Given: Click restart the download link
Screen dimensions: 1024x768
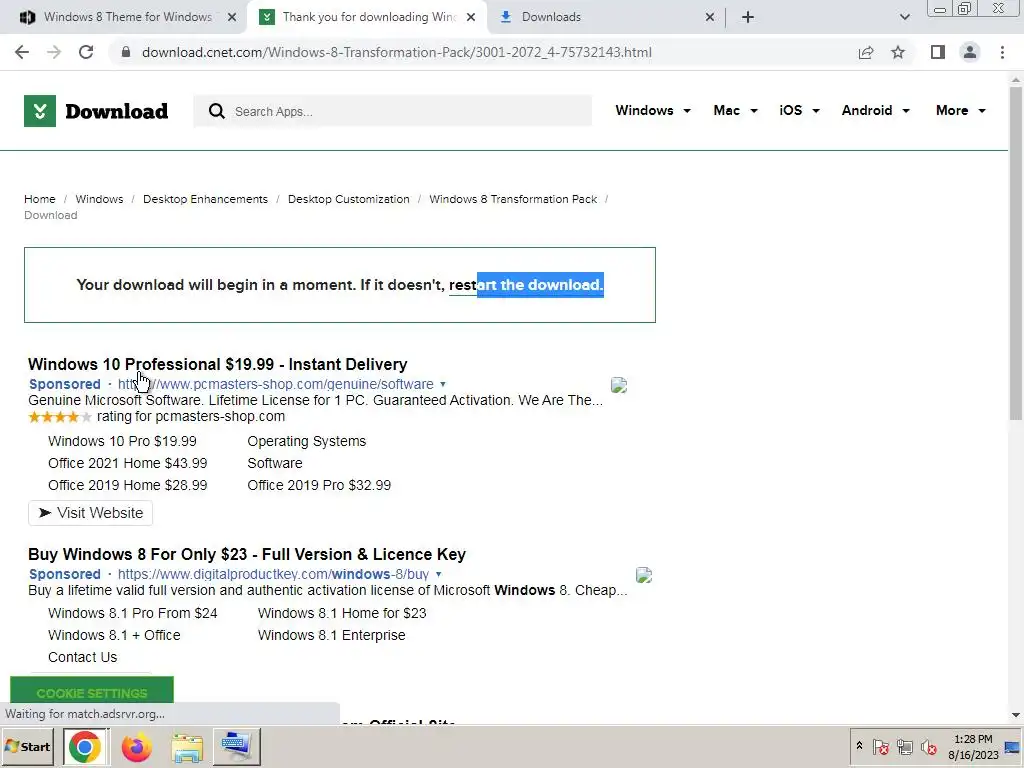Looking at the screenshot, I should (x=526, y=285).
